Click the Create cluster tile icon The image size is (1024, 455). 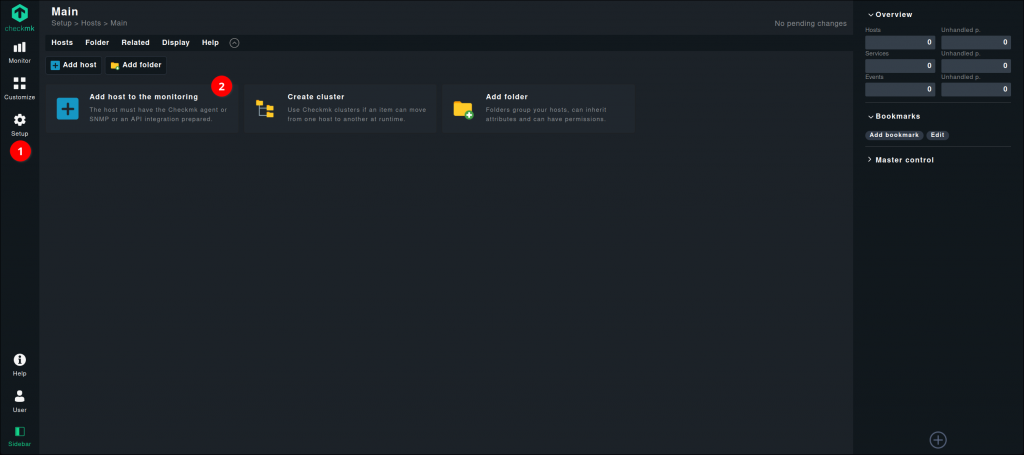tap(265, 108)
